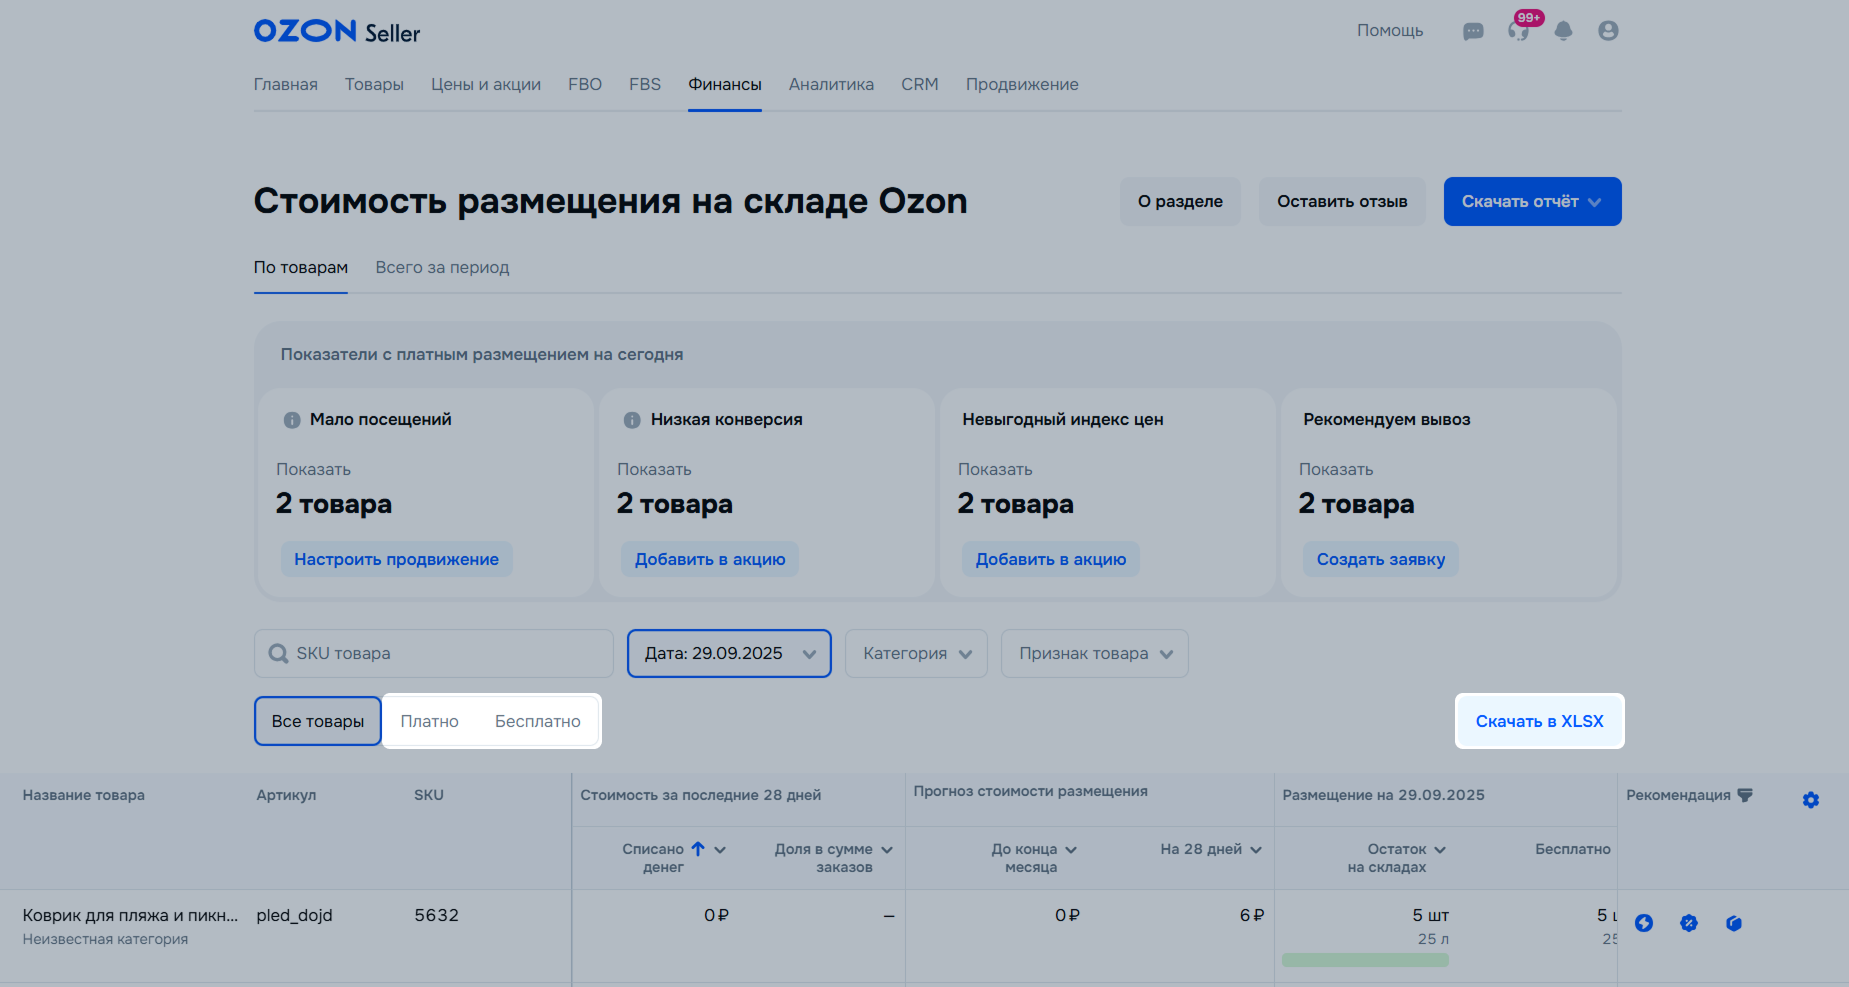Open the notifications bell
Viewport: 1849px width, 987px height.
(1563, 32)
